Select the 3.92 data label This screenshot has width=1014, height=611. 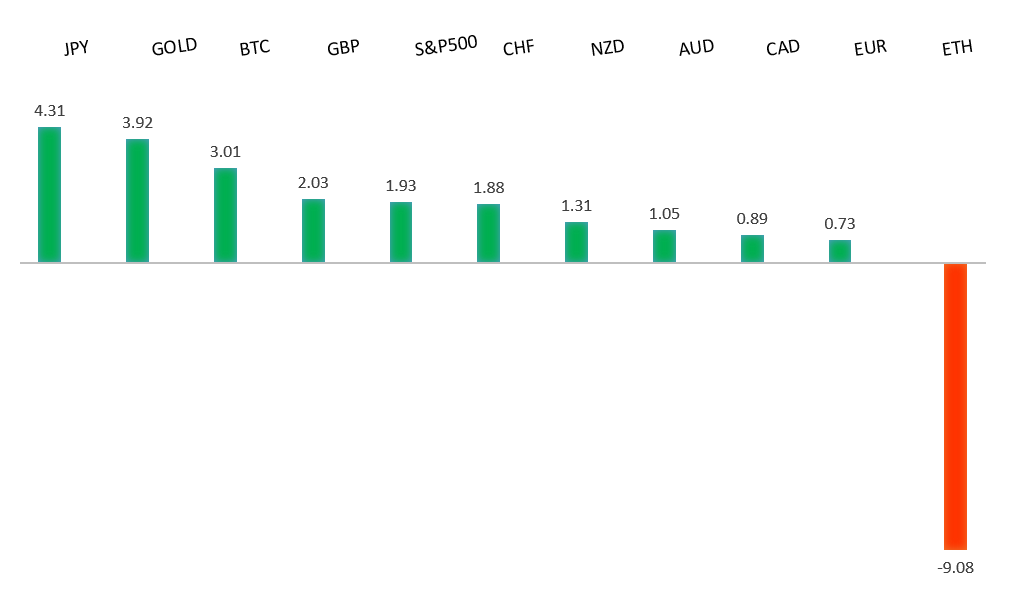[x=137, y=123]
